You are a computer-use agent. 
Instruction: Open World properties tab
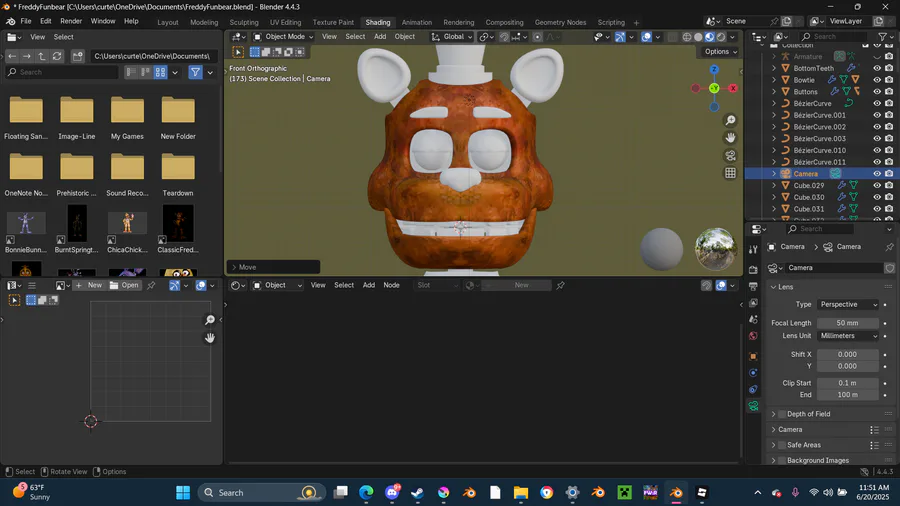click(753, 336)
